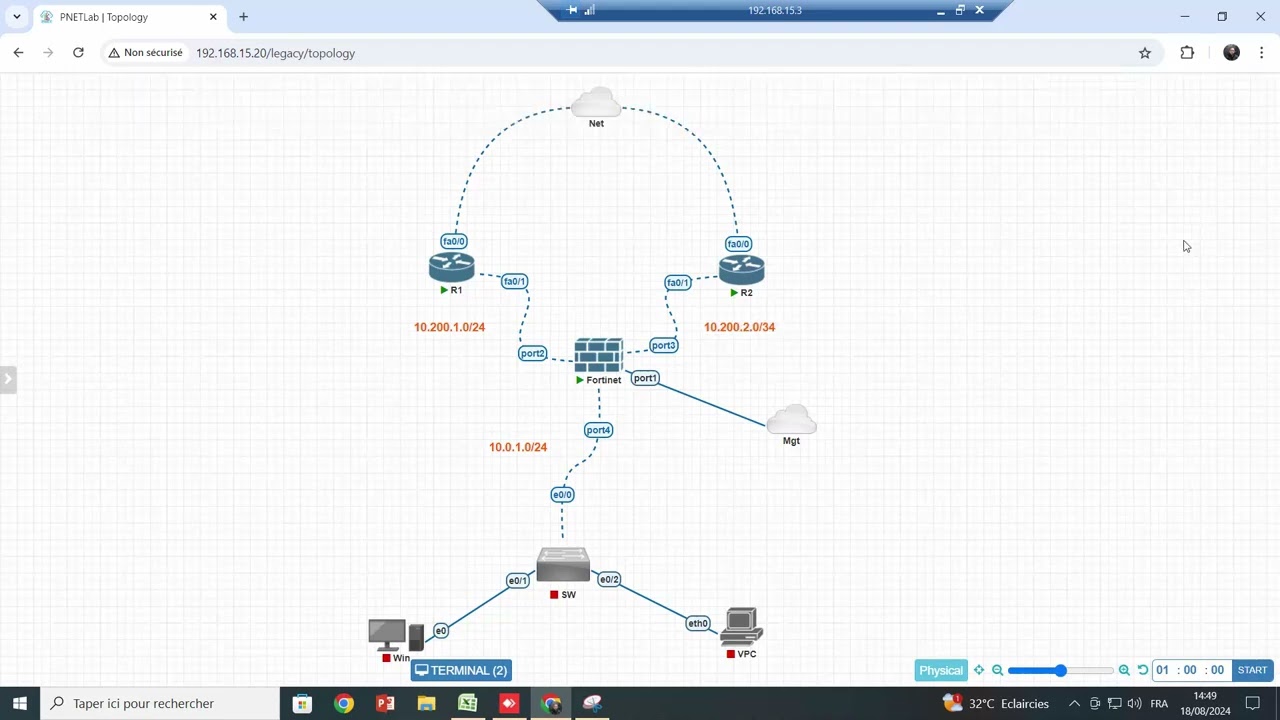Reload the PNETLab page
Viewport: 1280px width, 720px height.
point(78,53)
